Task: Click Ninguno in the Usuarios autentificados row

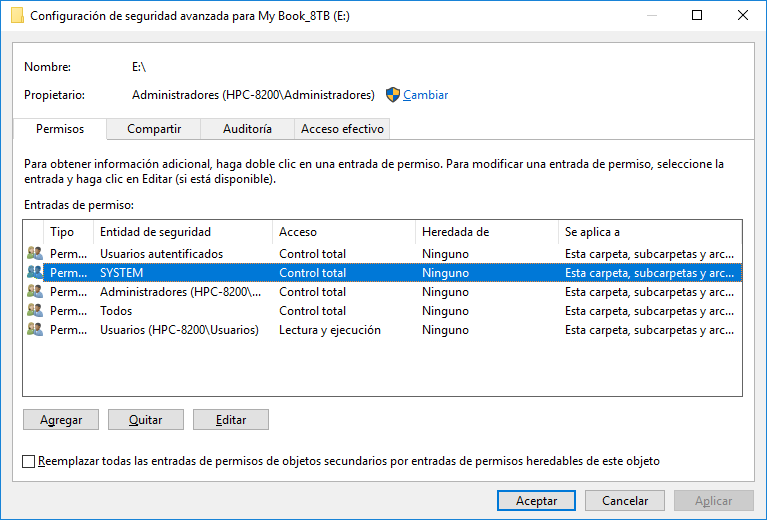Action: pos(445,254)
